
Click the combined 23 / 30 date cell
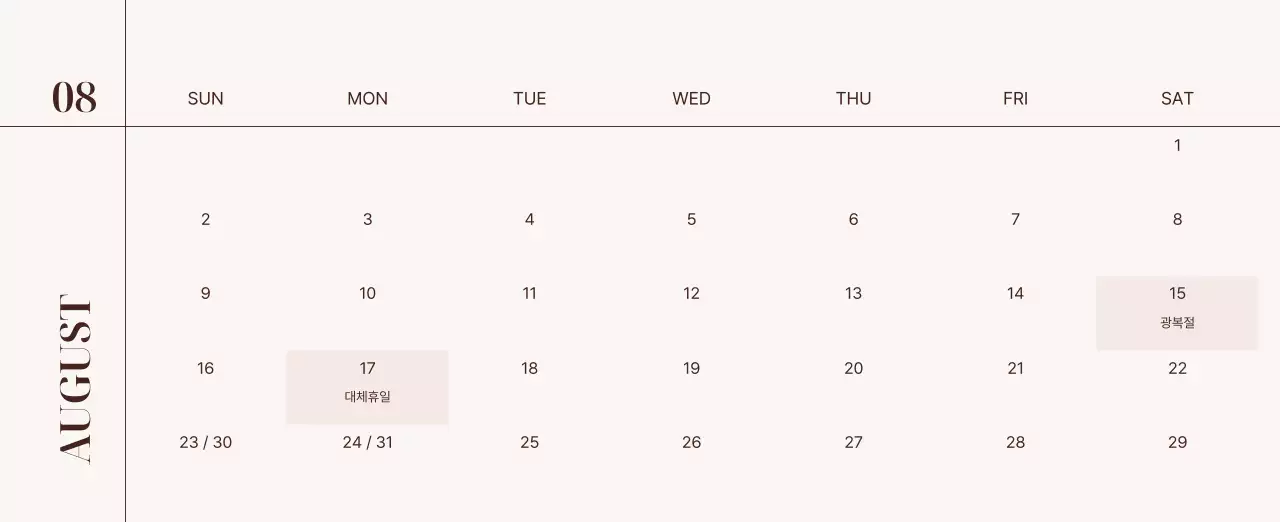pyautogui.click(x=205, y=442)
